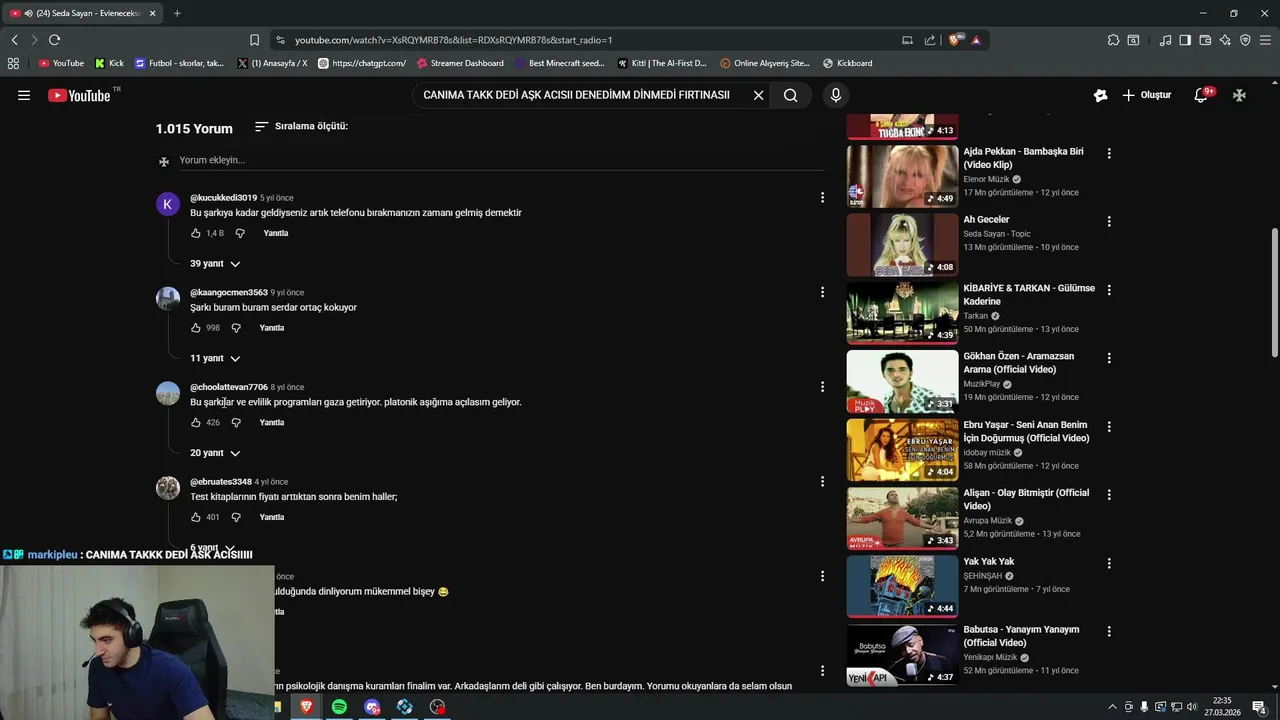
Task: Open the Best Minecraft seed bookmark
Action: 560,63
